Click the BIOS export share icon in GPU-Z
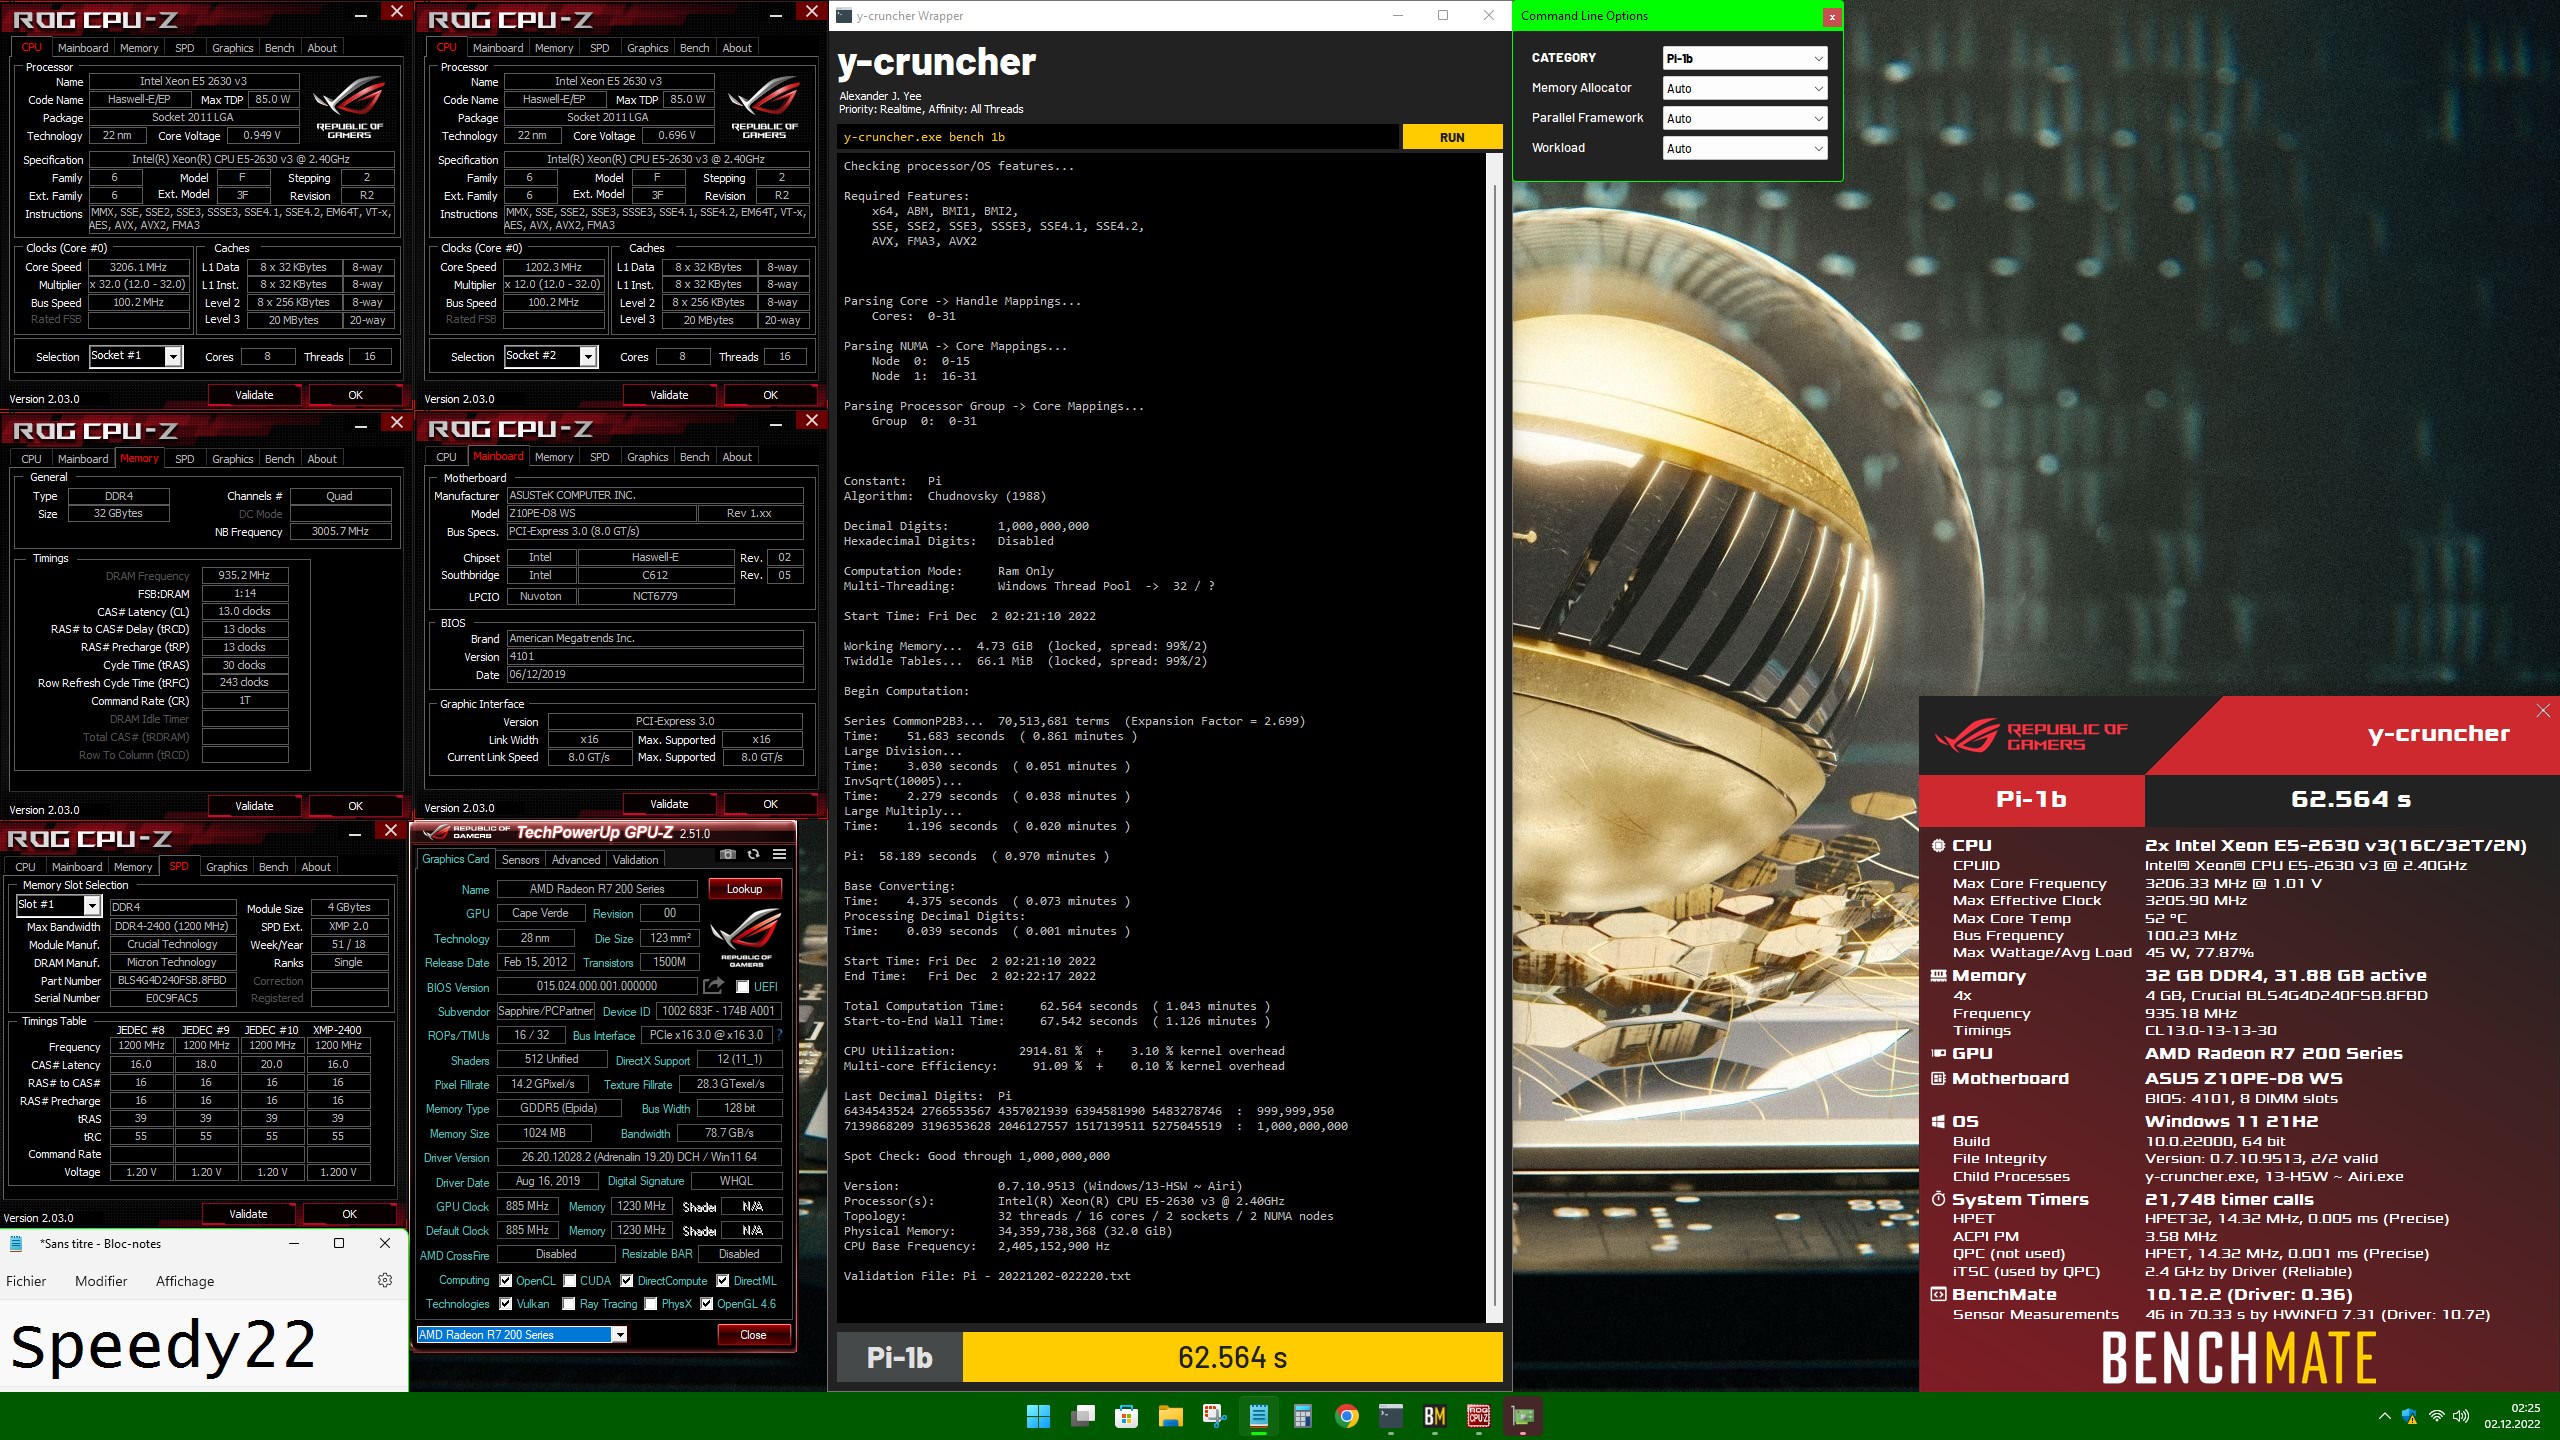The image size is (2560, 1440). click(713, 986)
